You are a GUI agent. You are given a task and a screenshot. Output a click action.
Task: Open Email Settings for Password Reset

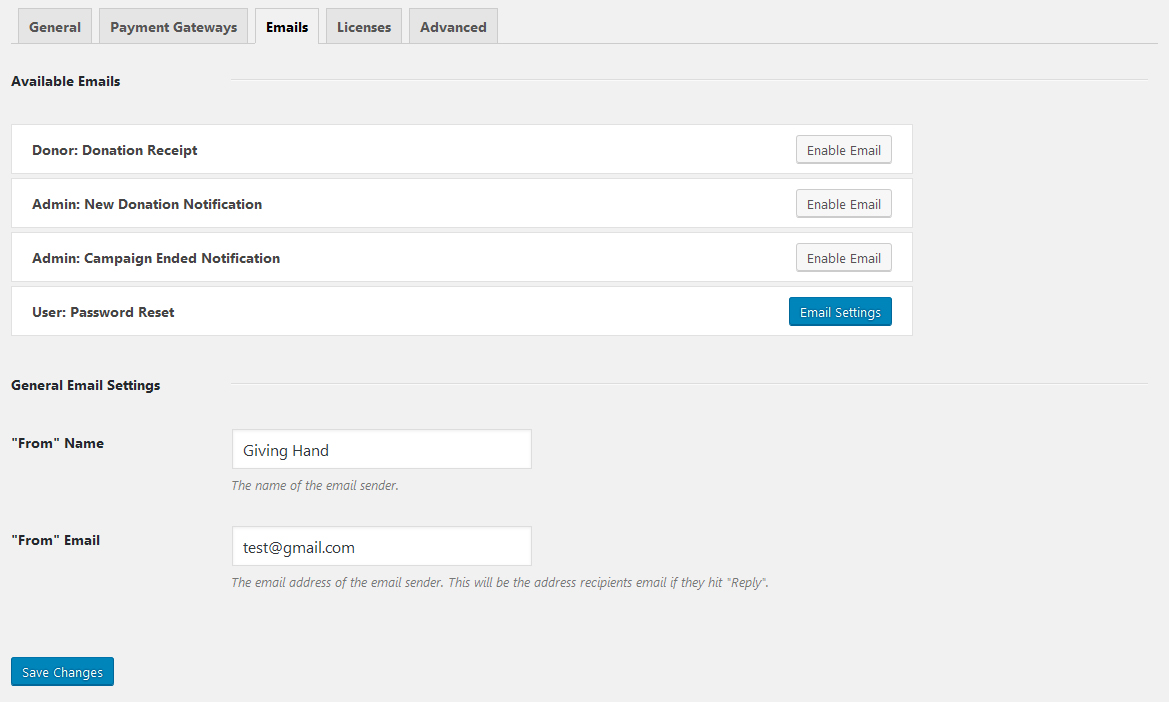(840, 312)
